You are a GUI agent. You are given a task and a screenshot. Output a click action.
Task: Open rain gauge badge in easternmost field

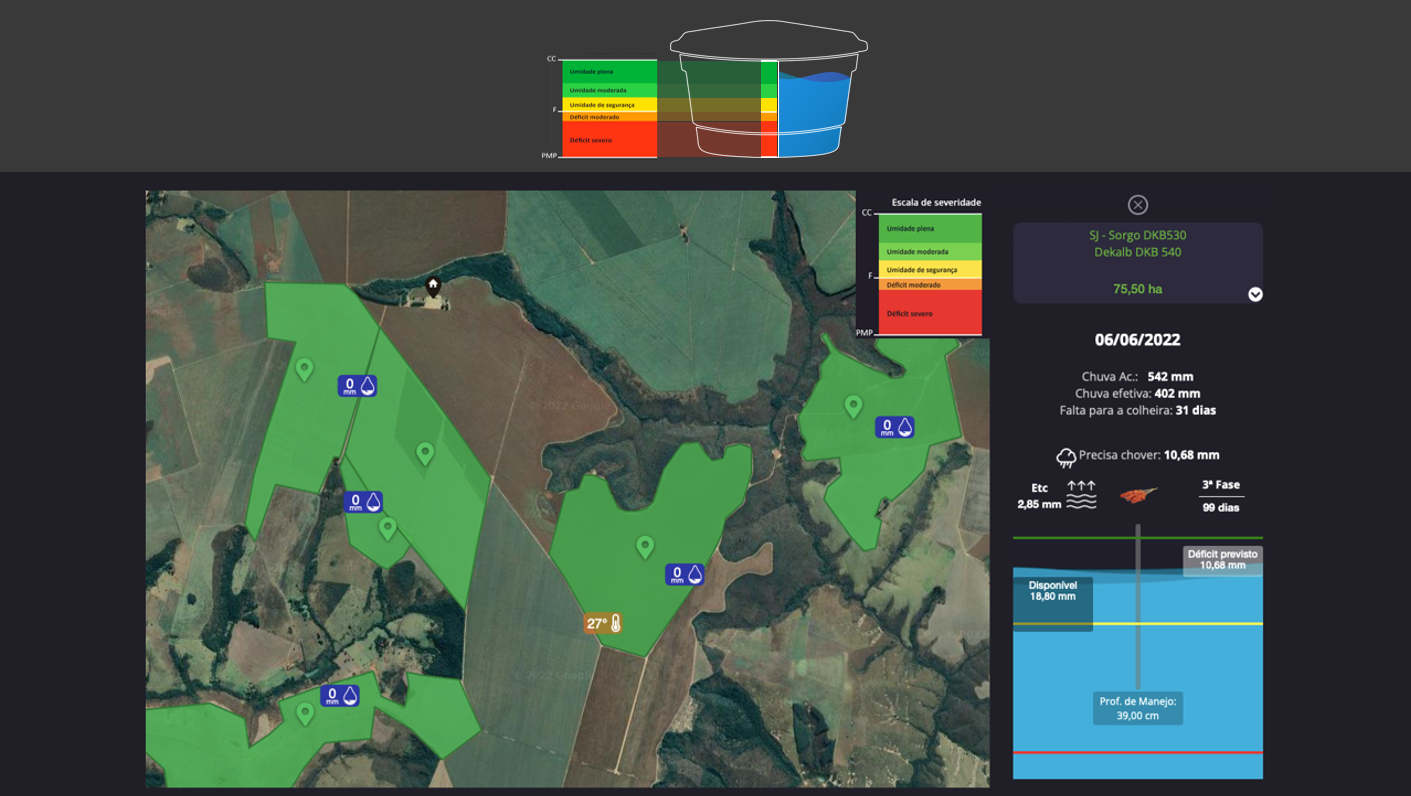point(894,427)
